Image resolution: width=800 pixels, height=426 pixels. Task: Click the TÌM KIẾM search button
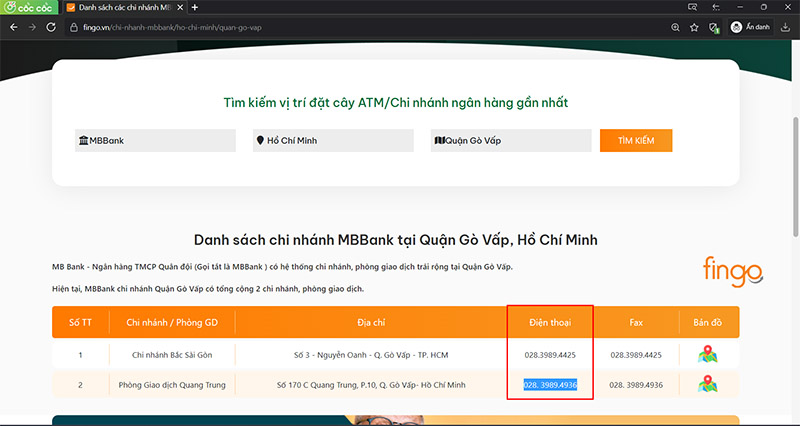pyautogui.click(x=636, y=140)
